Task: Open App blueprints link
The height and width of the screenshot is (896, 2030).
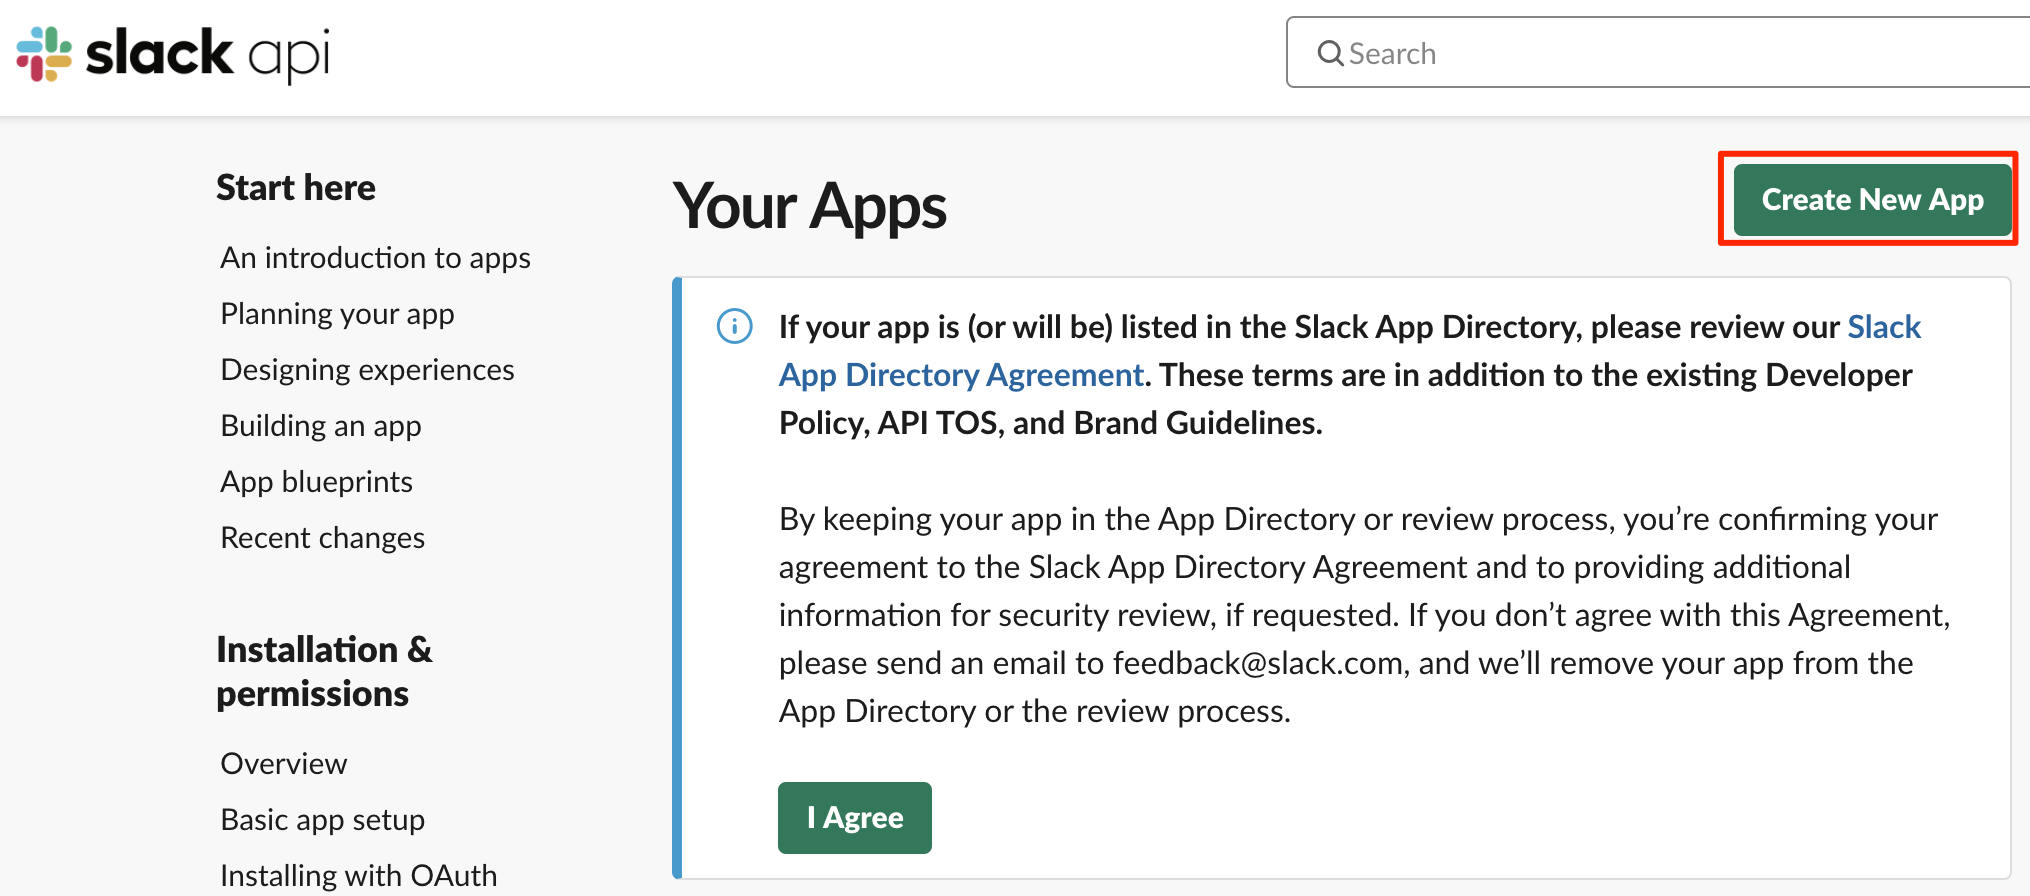Action: [316, 482]
